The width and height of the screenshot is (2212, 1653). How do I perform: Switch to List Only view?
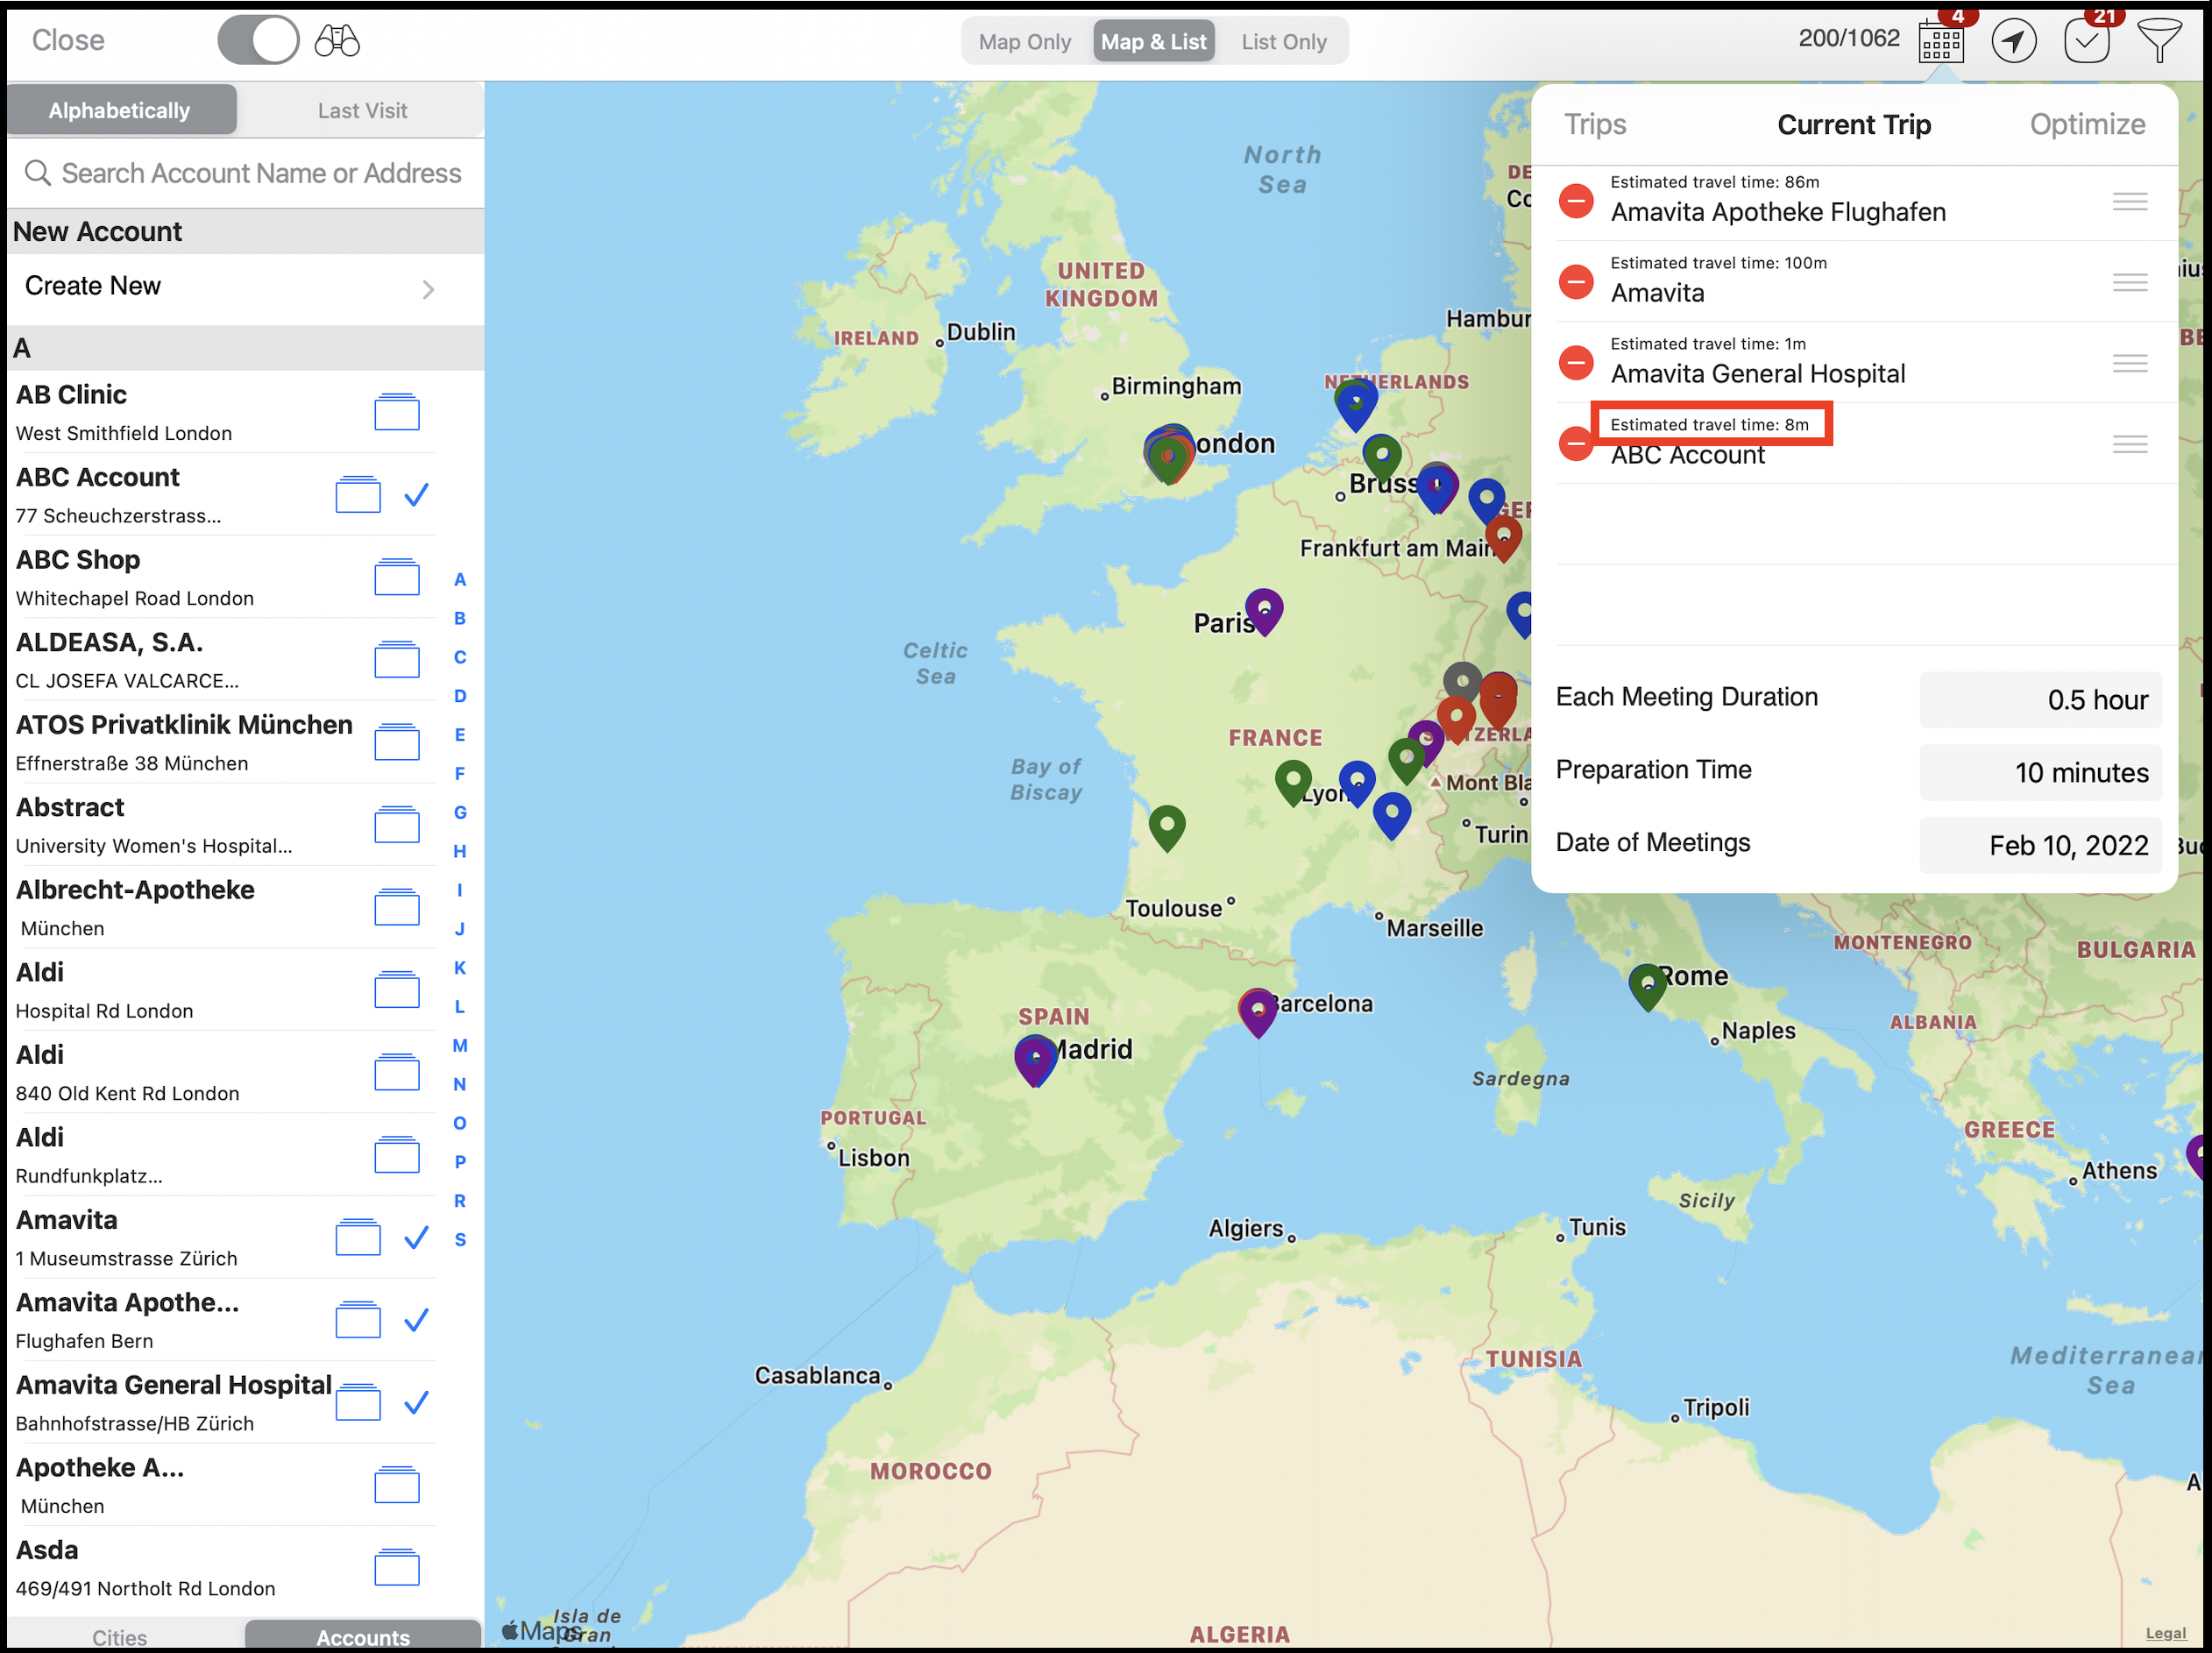tap(1283, 41)
